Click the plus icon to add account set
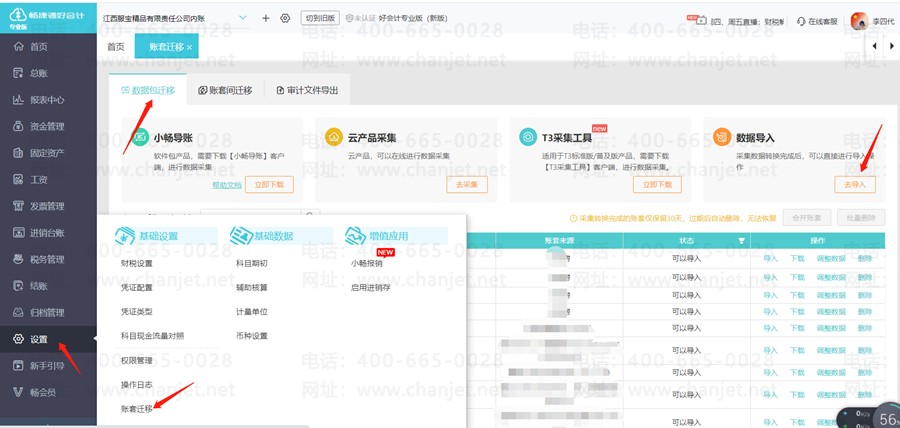Viewport: 900px width, 428px height. (265, 18)
